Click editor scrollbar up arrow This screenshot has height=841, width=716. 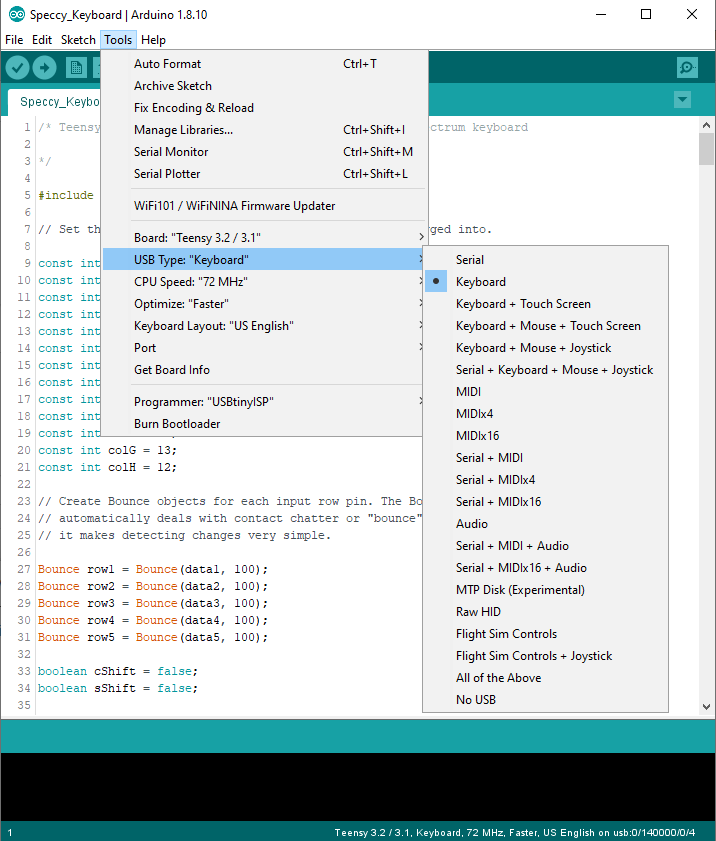tap(706, 125)
